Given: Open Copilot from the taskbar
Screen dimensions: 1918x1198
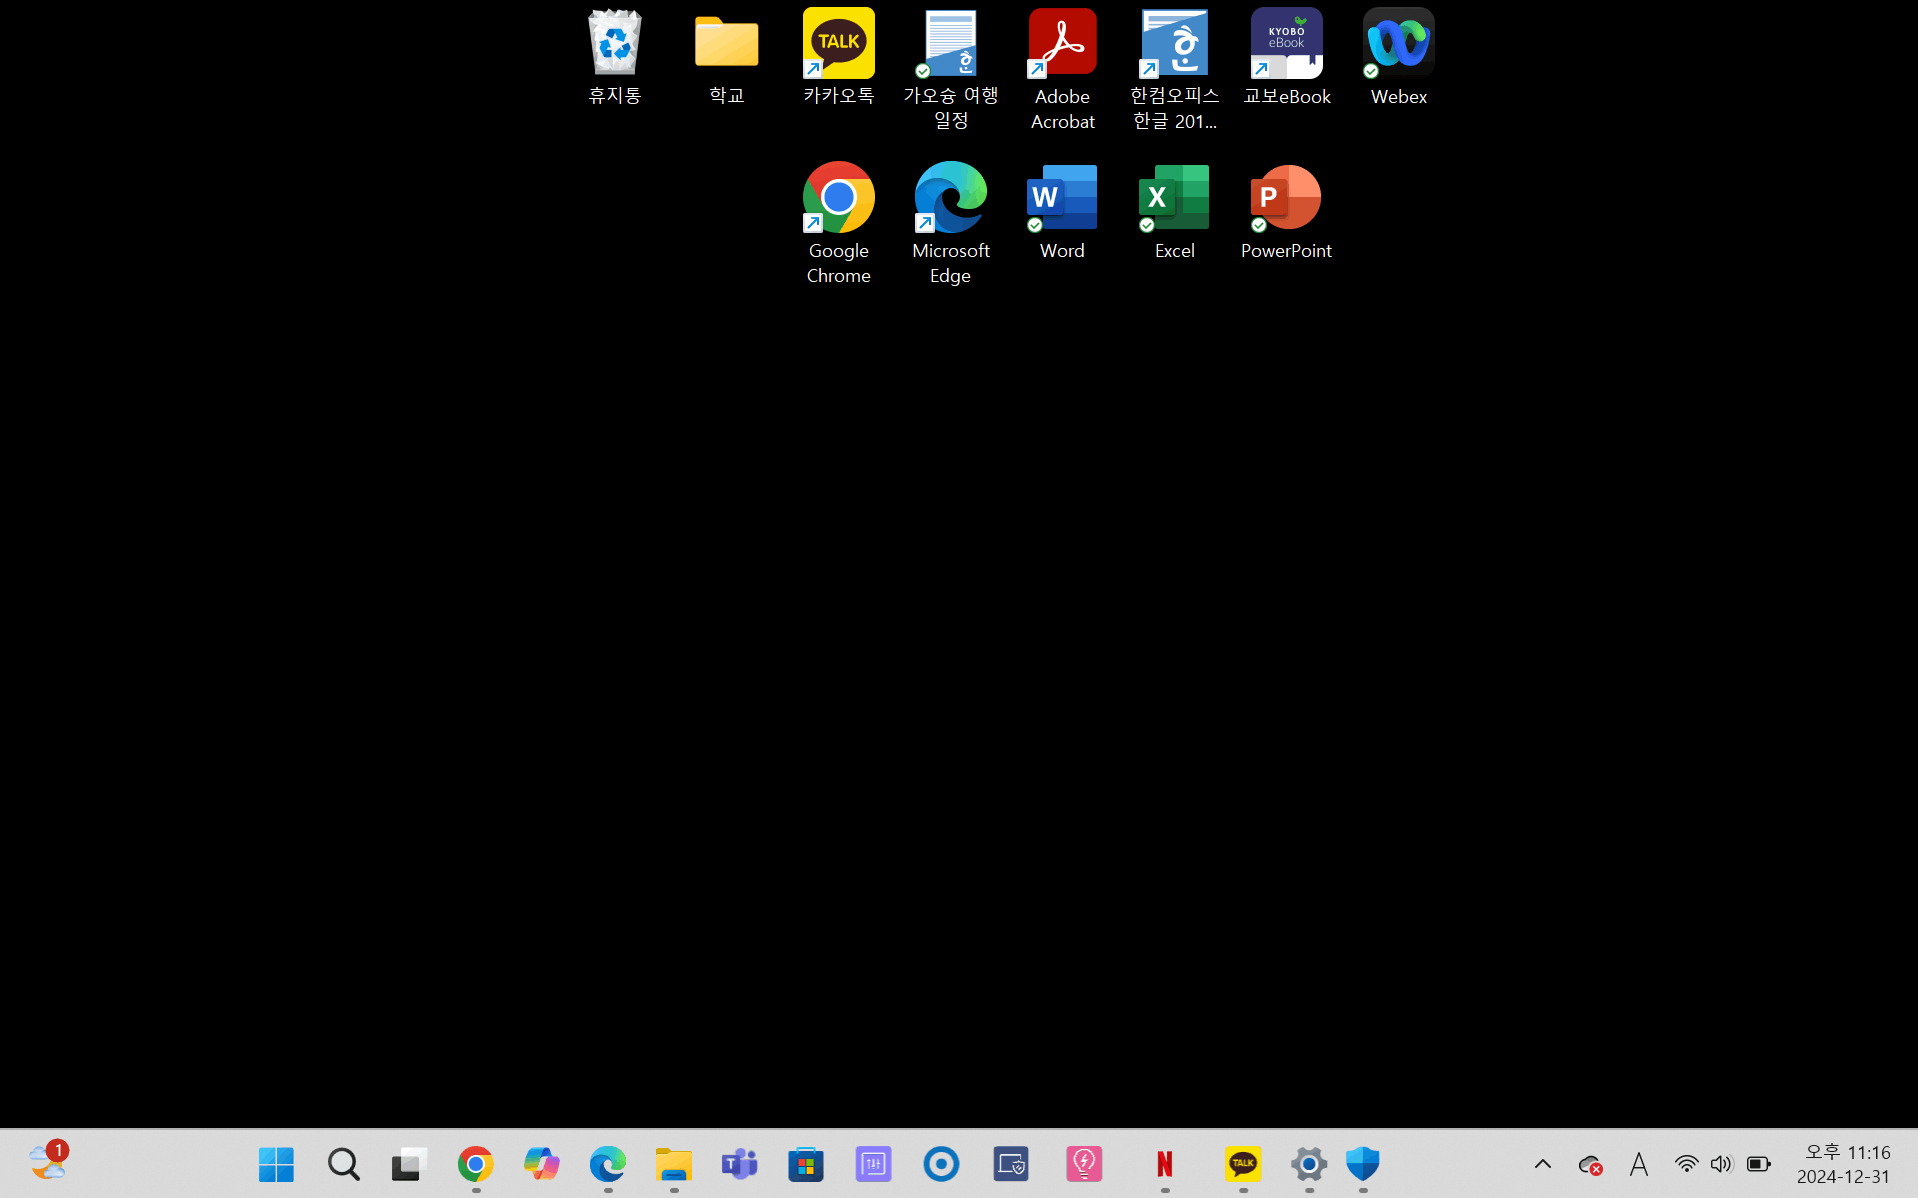Looking at the screenshot, I should 542,1164.
